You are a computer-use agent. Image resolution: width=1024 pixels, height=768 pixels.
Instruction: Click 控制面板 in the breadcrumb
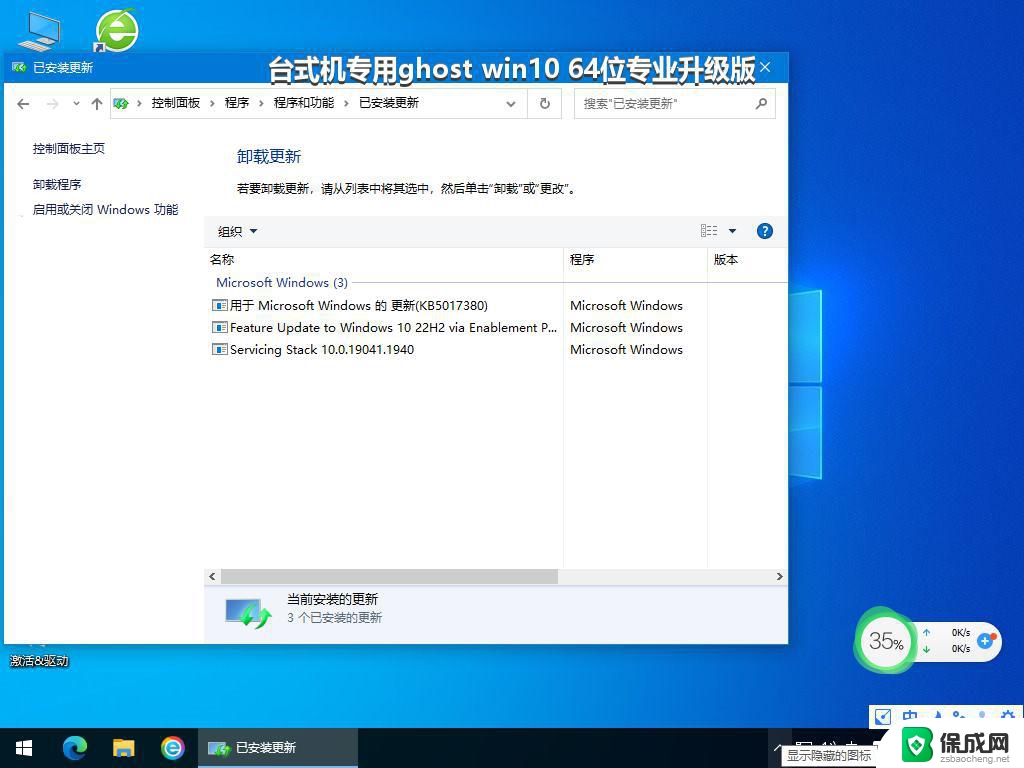click(176, 103)
